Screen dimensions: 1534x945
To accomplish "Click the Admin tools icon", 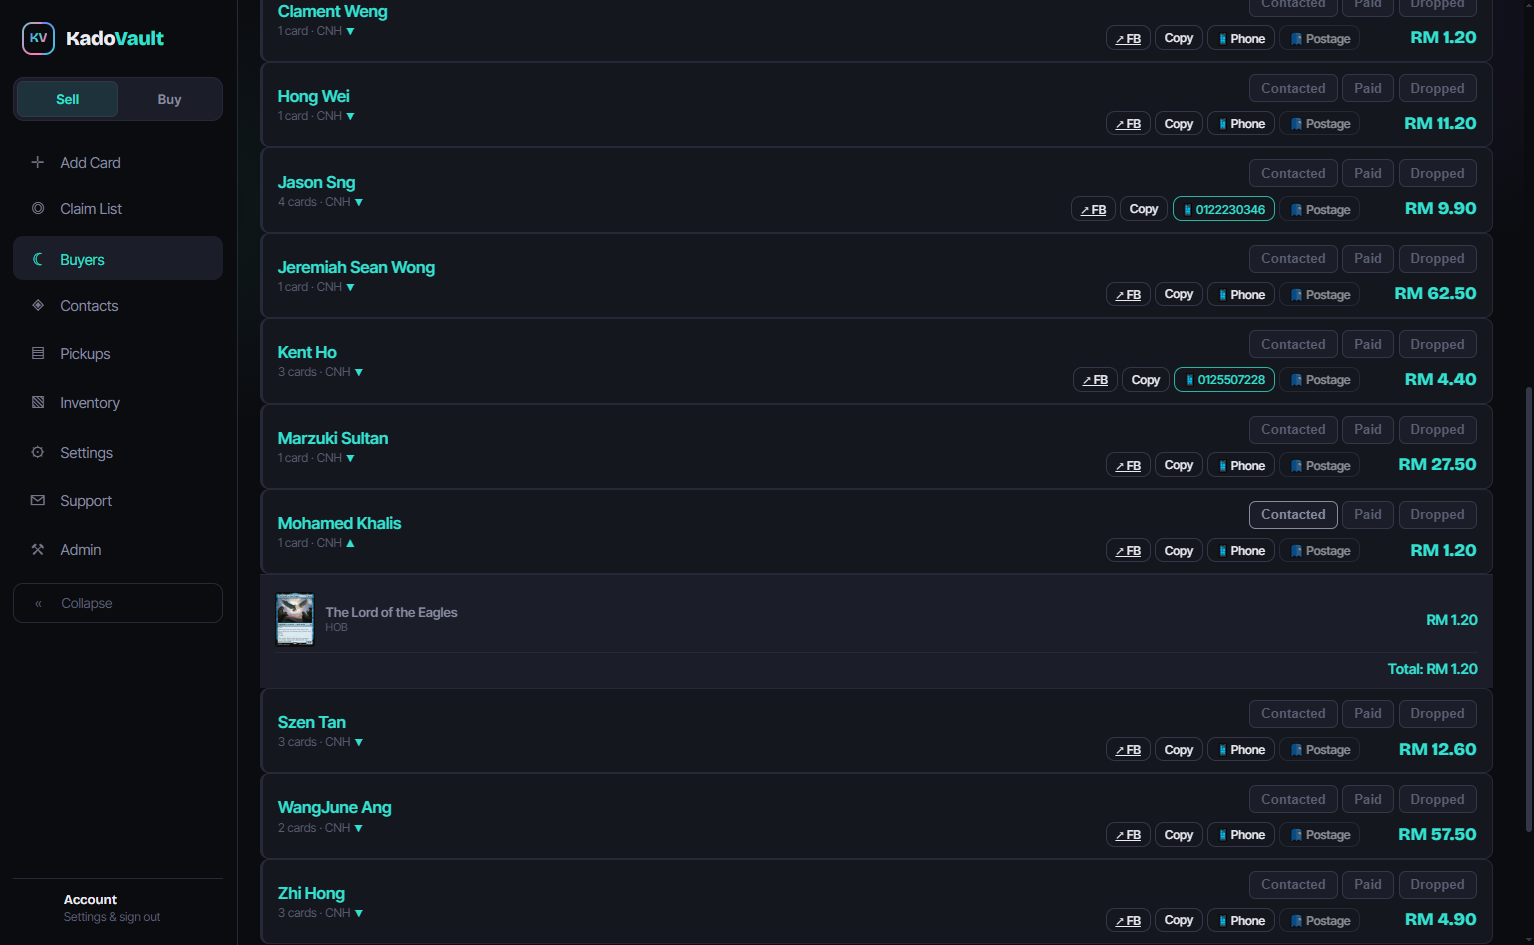I will tap(38, 549).
